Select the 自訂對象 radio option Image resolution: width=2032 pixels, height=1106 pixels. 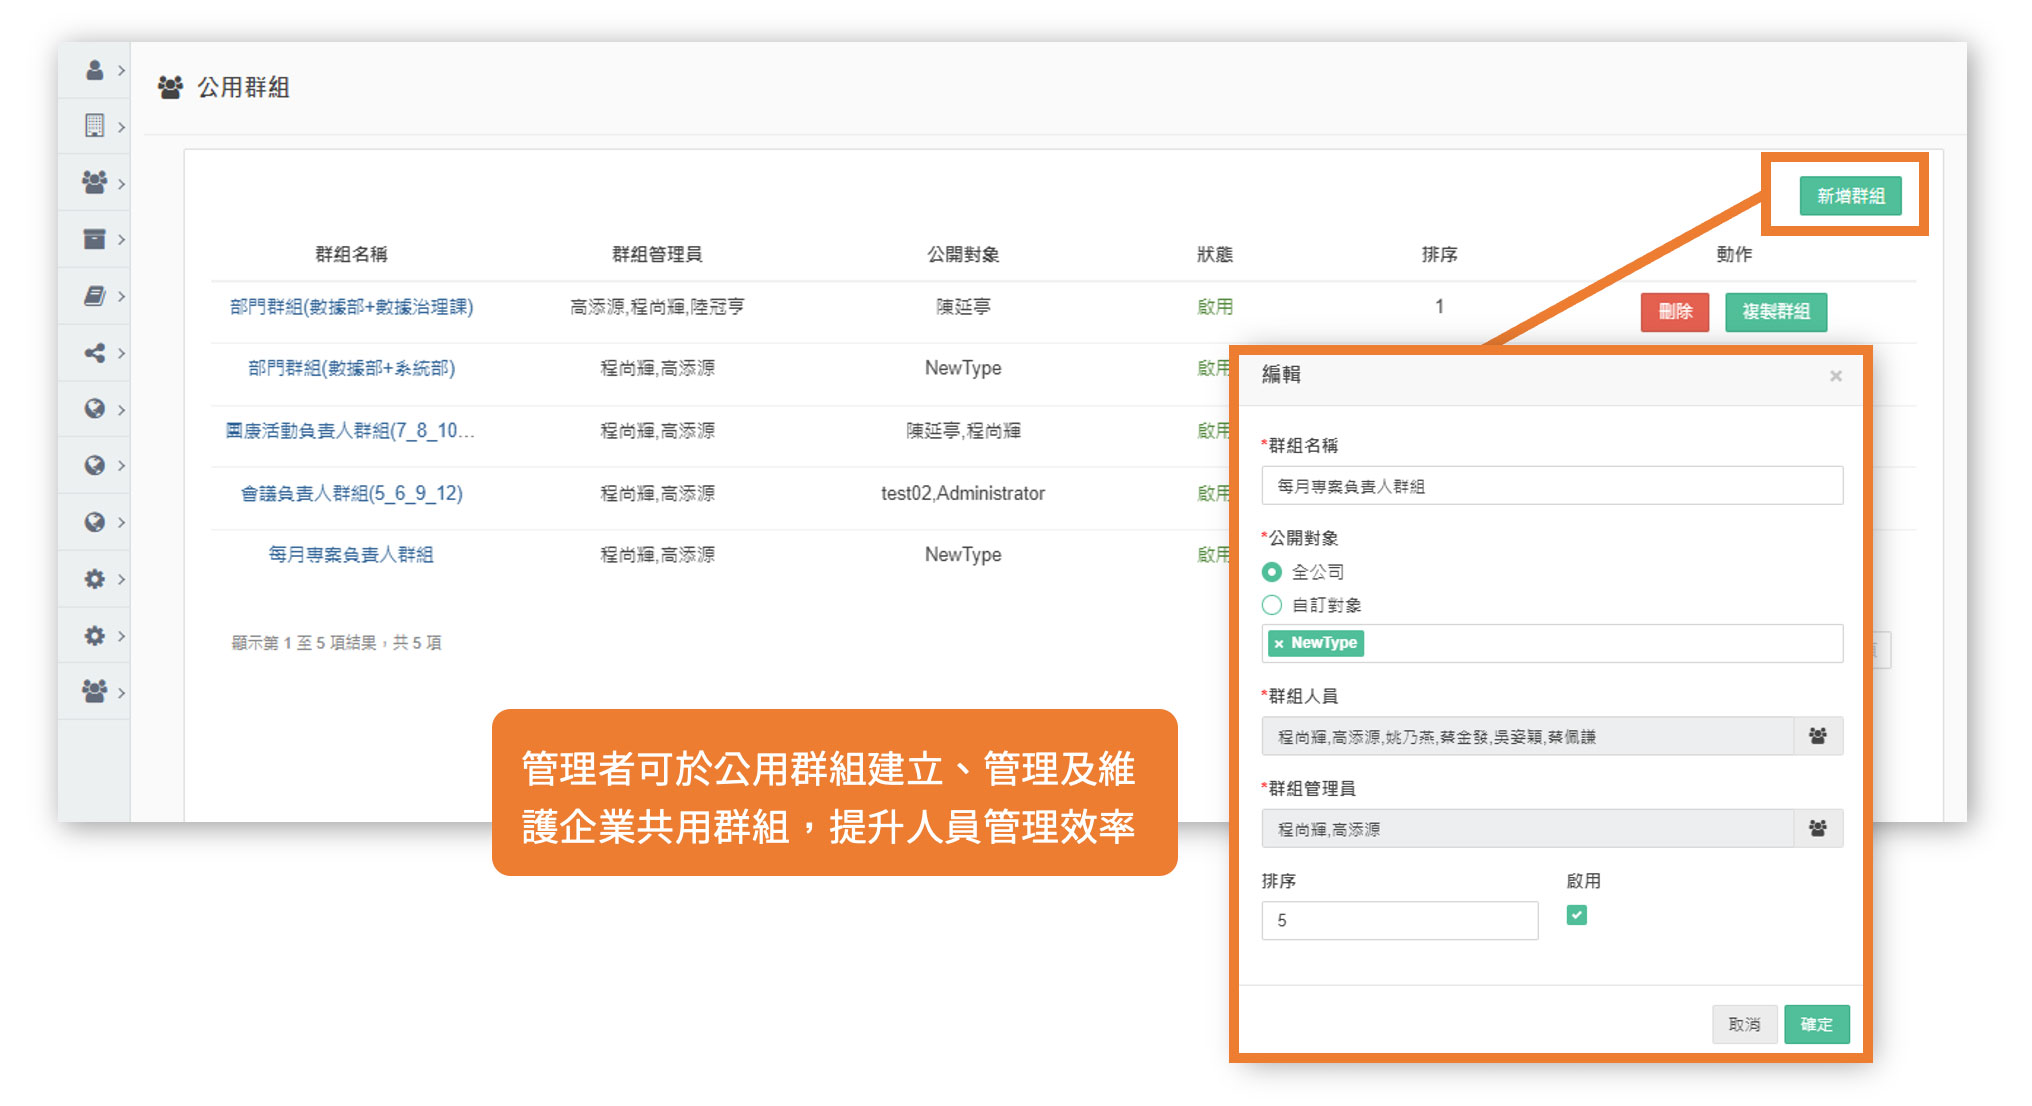point(1272,605)
